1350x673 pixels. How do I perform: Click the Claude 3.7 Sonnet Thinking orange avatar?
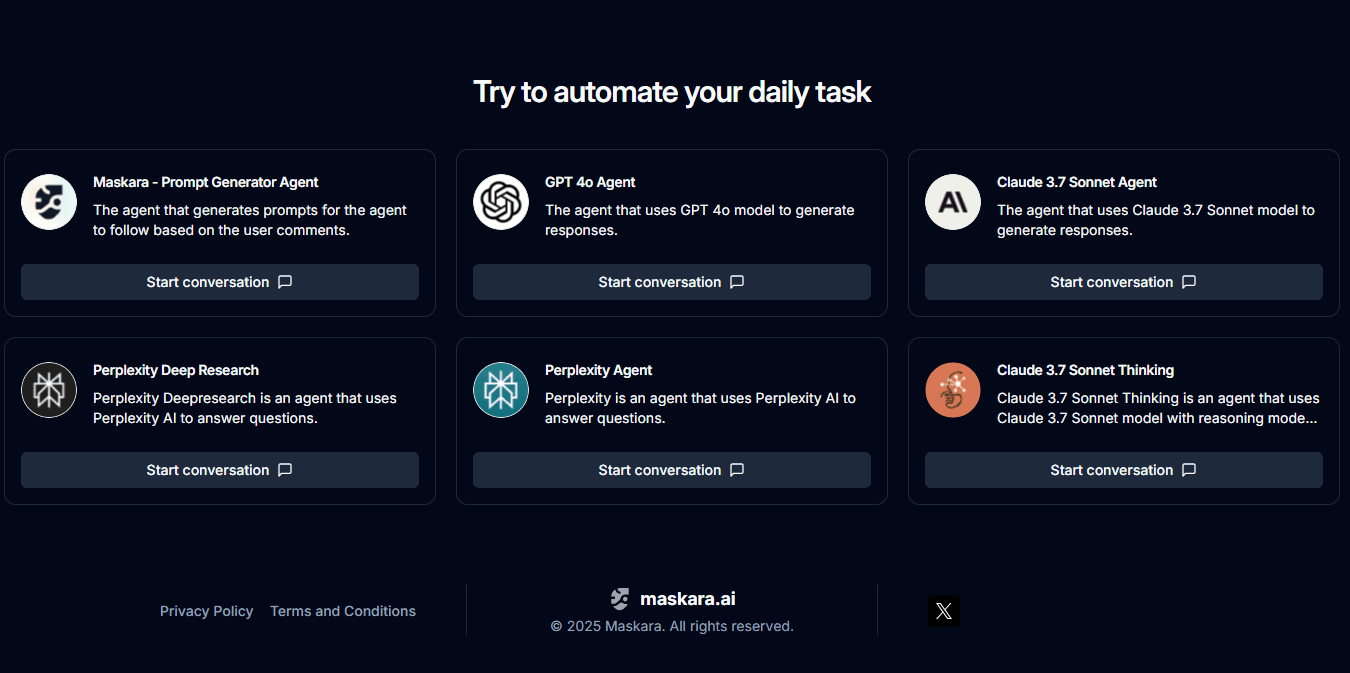953,390
